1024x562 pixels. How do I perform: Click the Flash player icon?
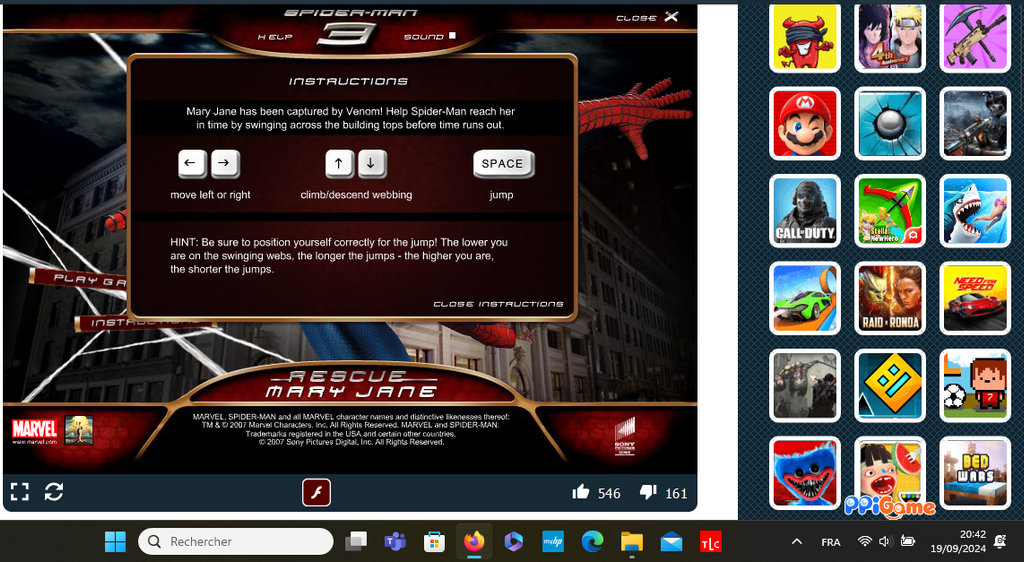[316, 493]
